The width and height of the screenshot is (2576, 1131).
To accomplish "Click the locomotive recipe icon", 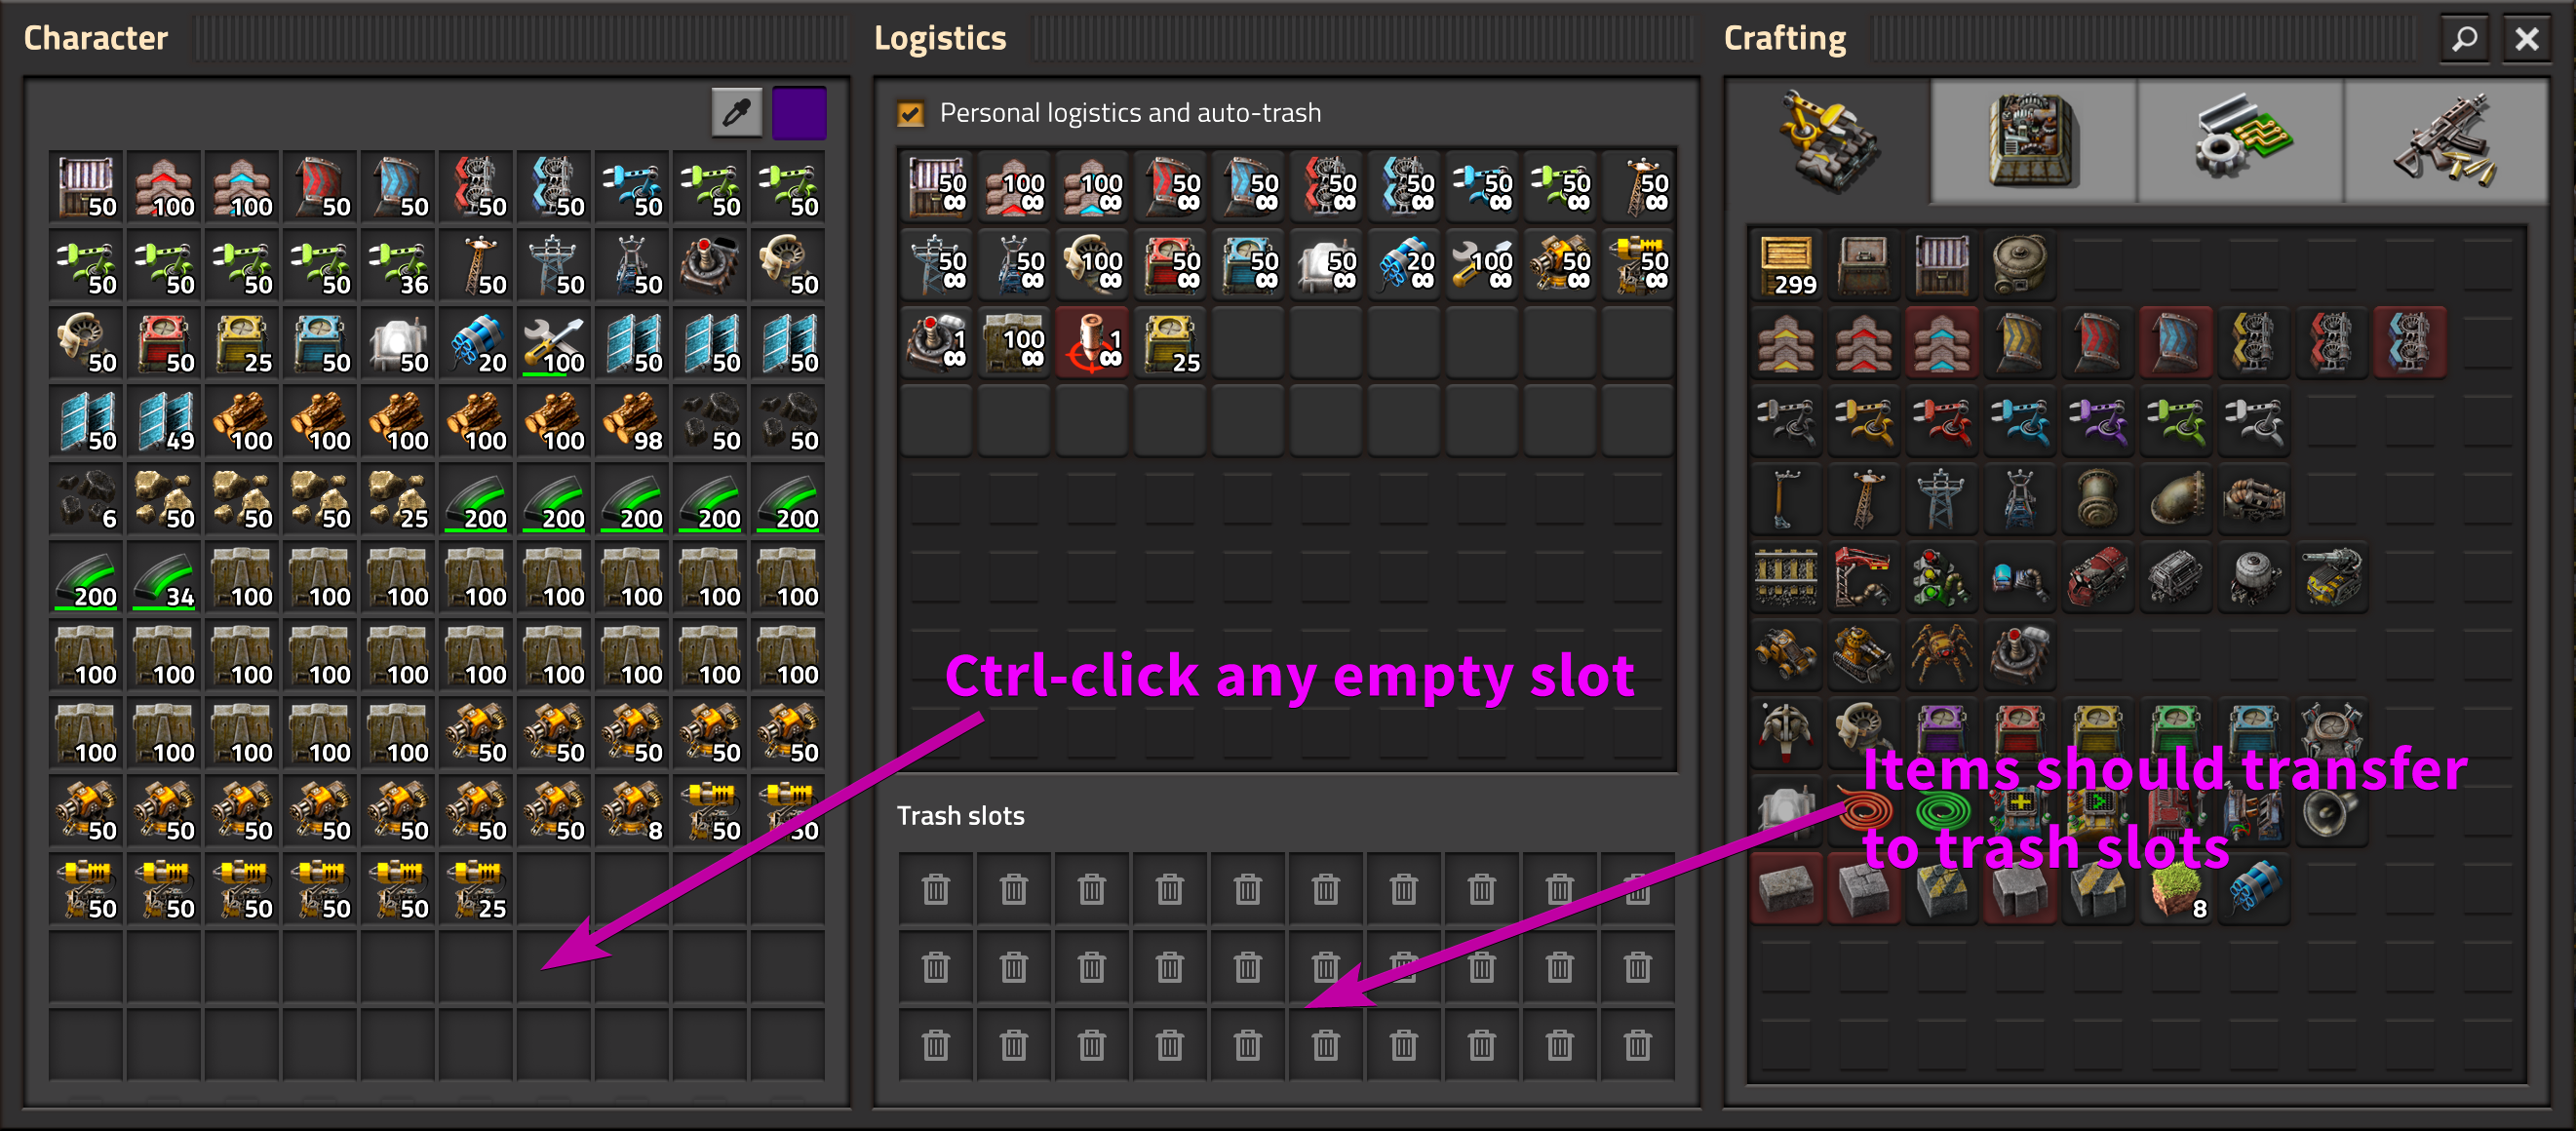I will (x=2098, y=577).
